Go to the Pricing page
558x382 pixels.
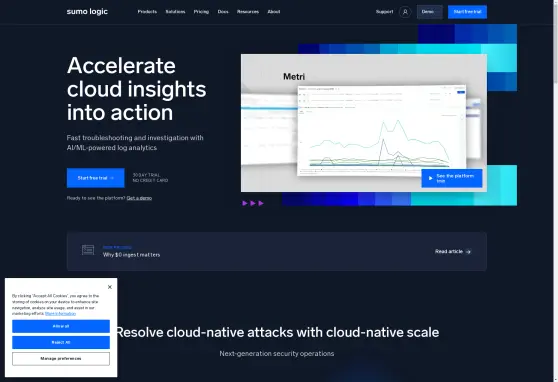[x=201, y=12]
